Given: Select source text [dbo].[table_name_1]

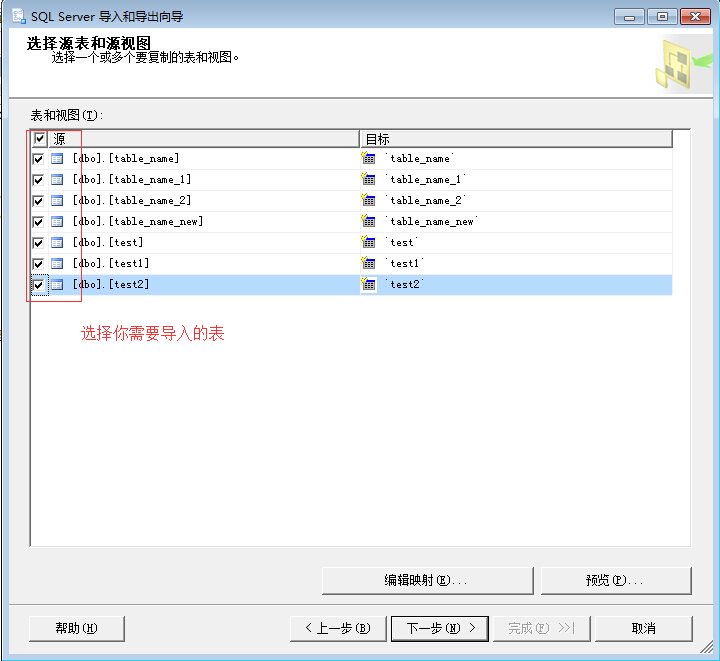Looking at the screenshot, I should [x=132, y=179].
